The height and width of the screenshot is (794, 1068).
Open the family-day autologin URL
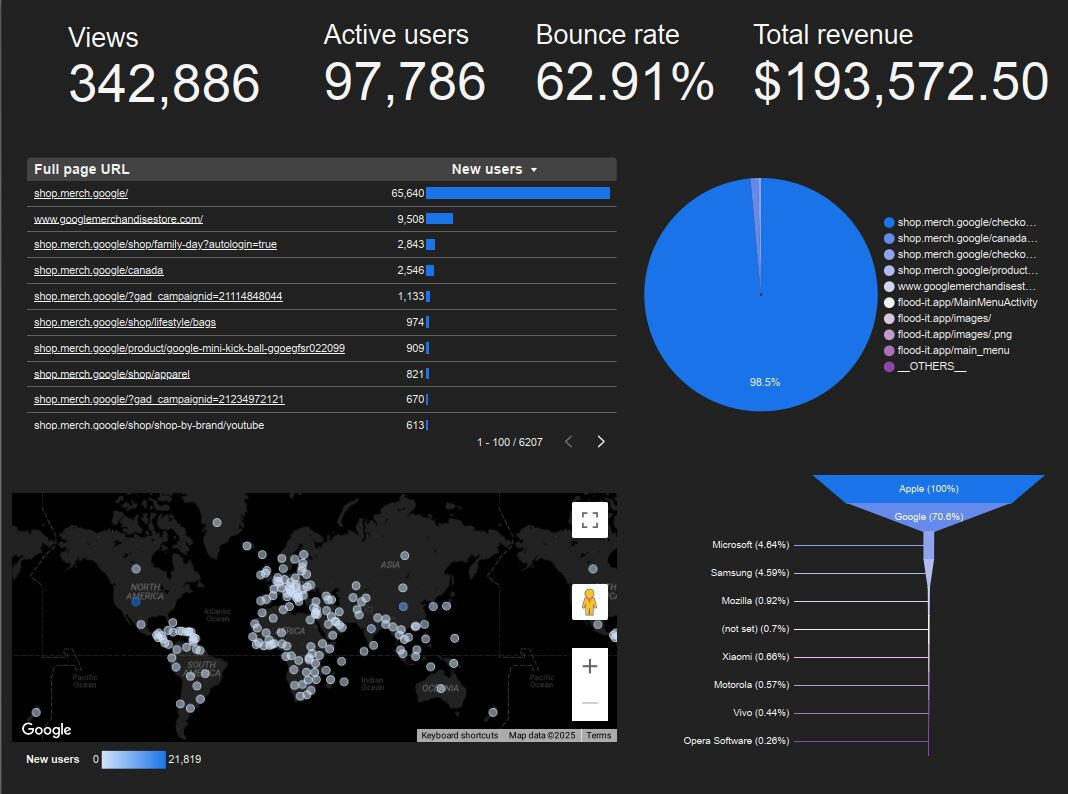coord(155,244)
